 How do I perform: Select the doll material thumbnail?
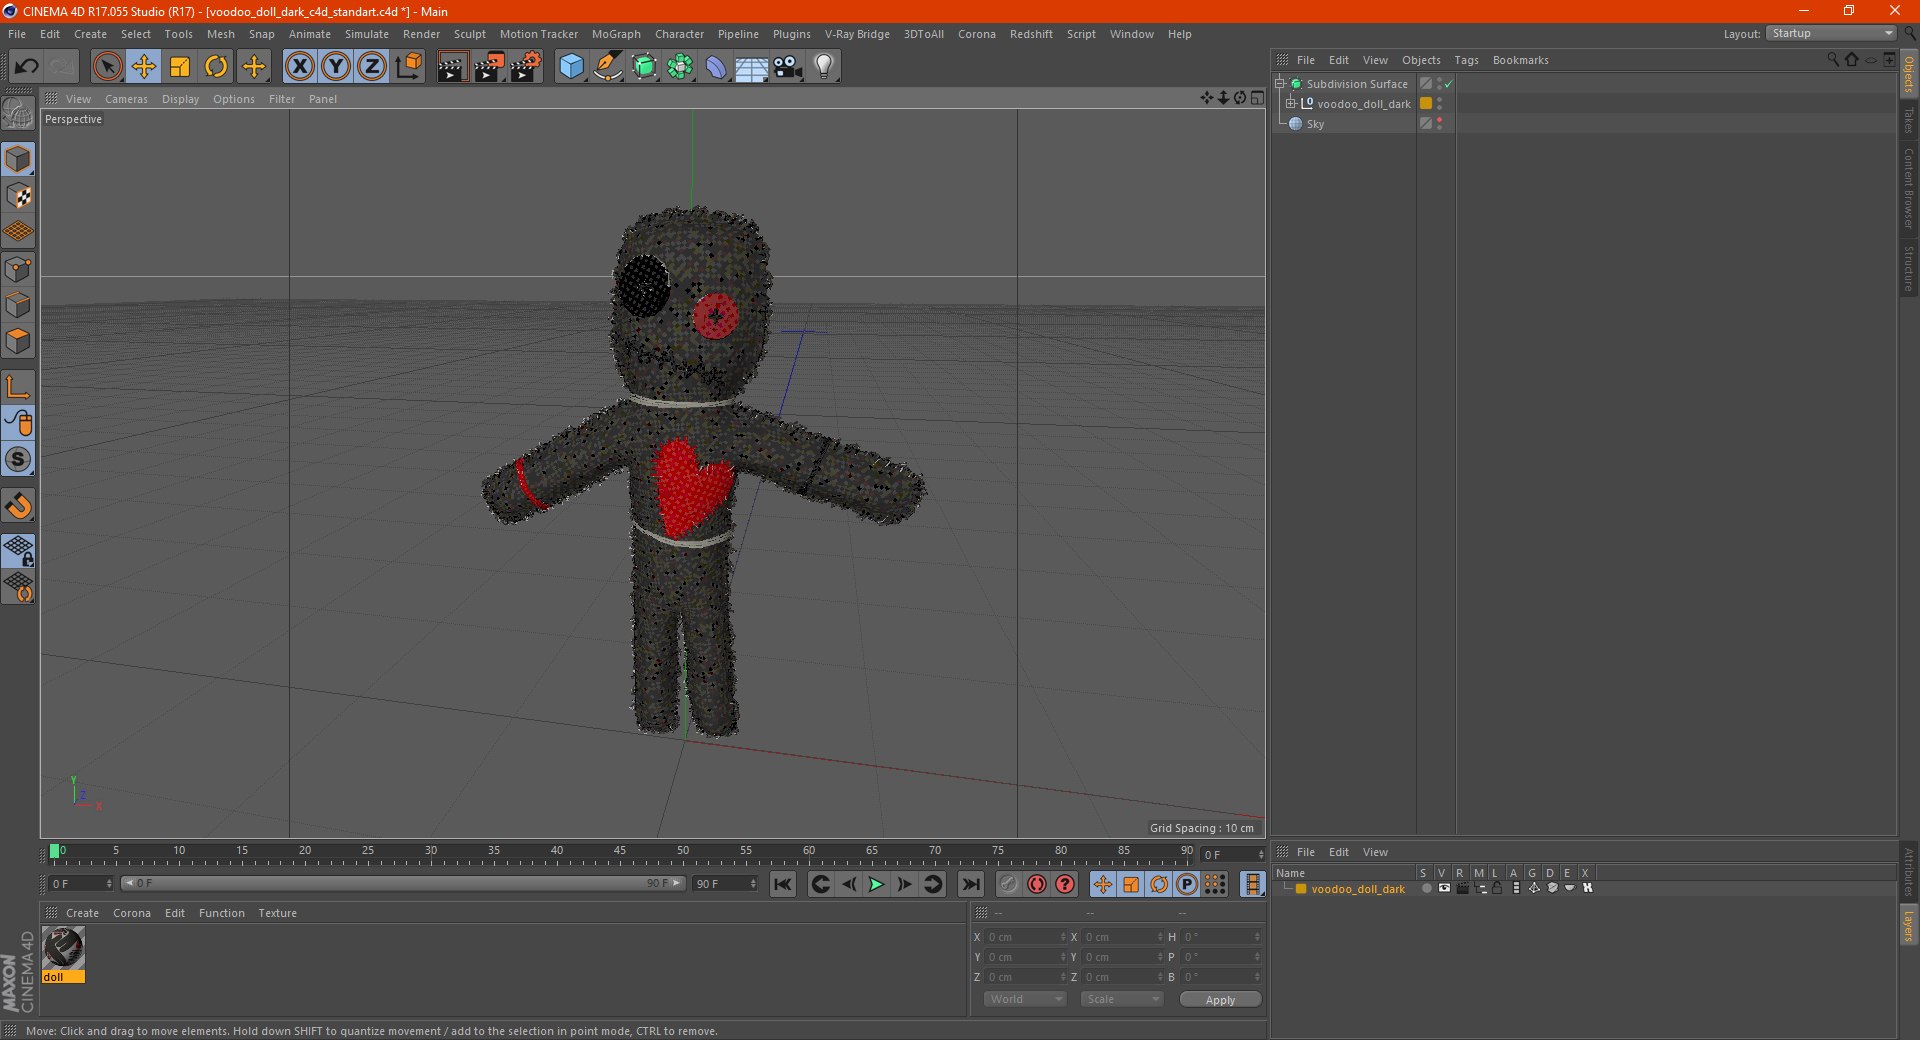(63, 949)
